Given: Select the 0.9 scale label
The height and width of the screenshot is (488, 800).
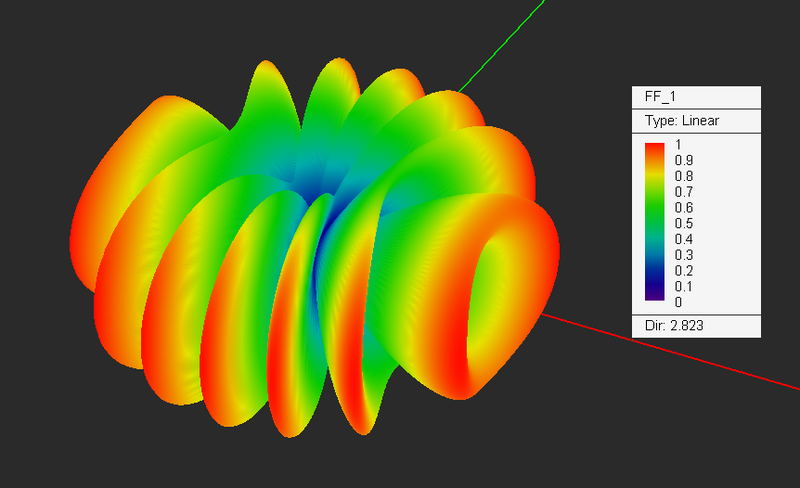Looking at the screenshot, I should (684, 161).
